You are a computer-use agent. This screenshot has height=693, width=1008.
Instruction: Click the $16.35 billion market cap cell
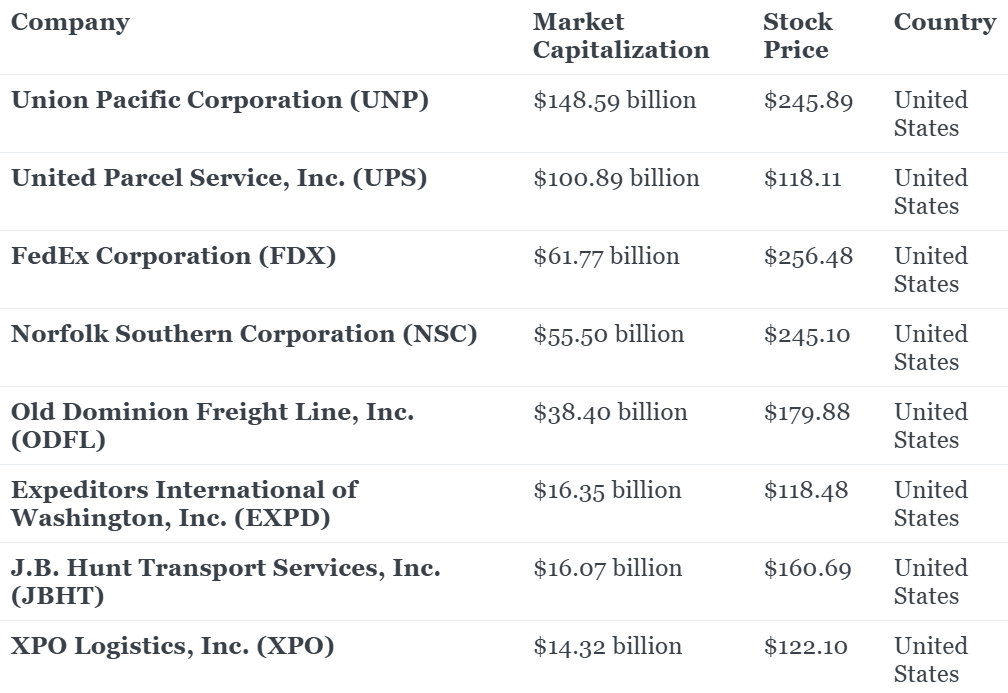[x=607, y=491]
